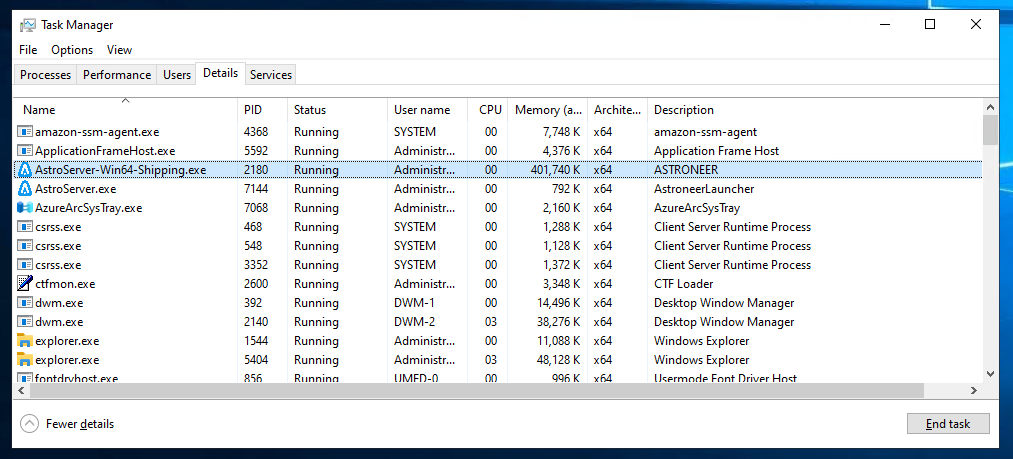1013x459 pixels.
Task: Sort by the User name column header
Action: tap(427, 110)
